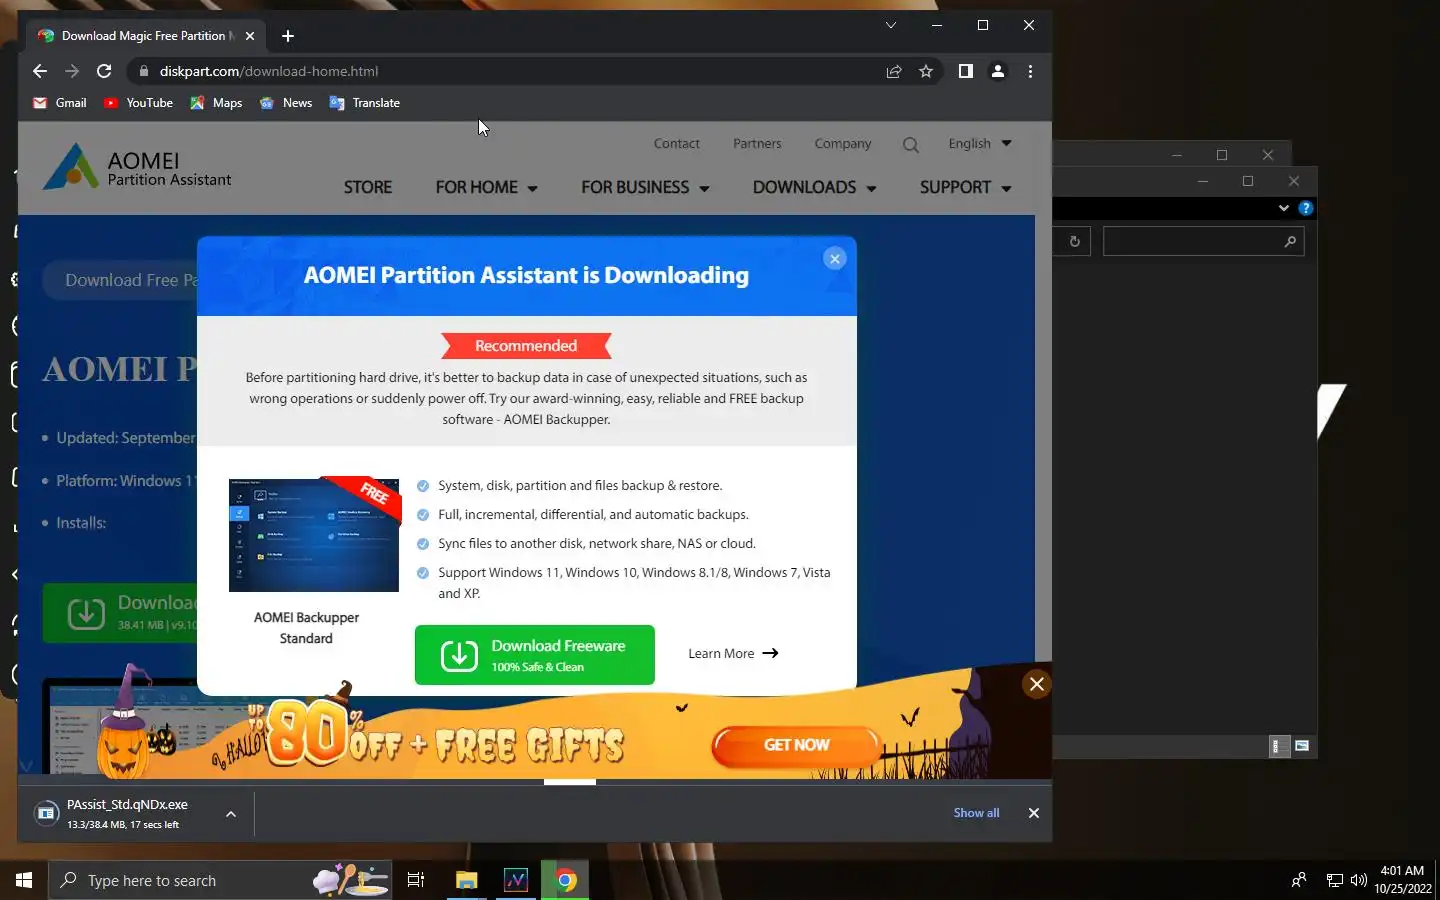Screen dimensions: 1440x900
Task: Open a new browser tab
Action: click(x=288, y=36)
